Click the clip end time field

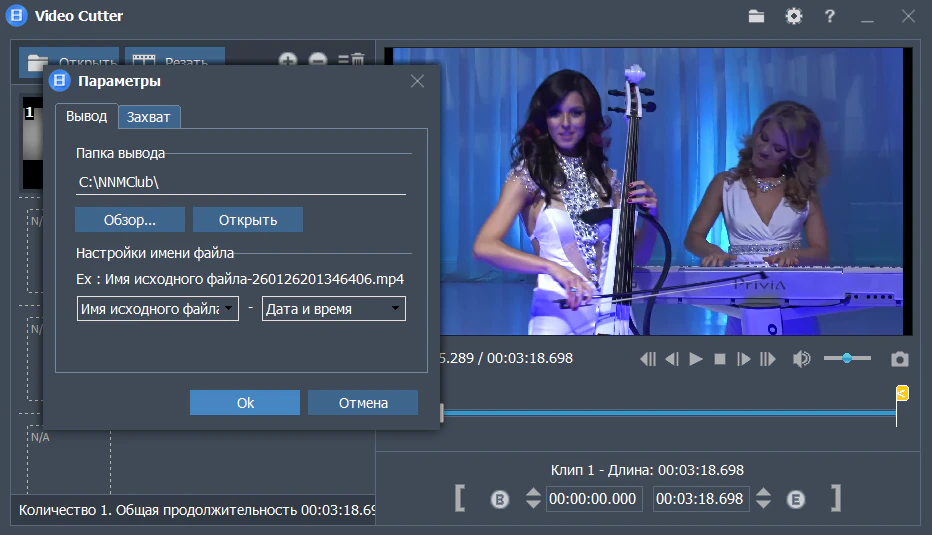700,499
